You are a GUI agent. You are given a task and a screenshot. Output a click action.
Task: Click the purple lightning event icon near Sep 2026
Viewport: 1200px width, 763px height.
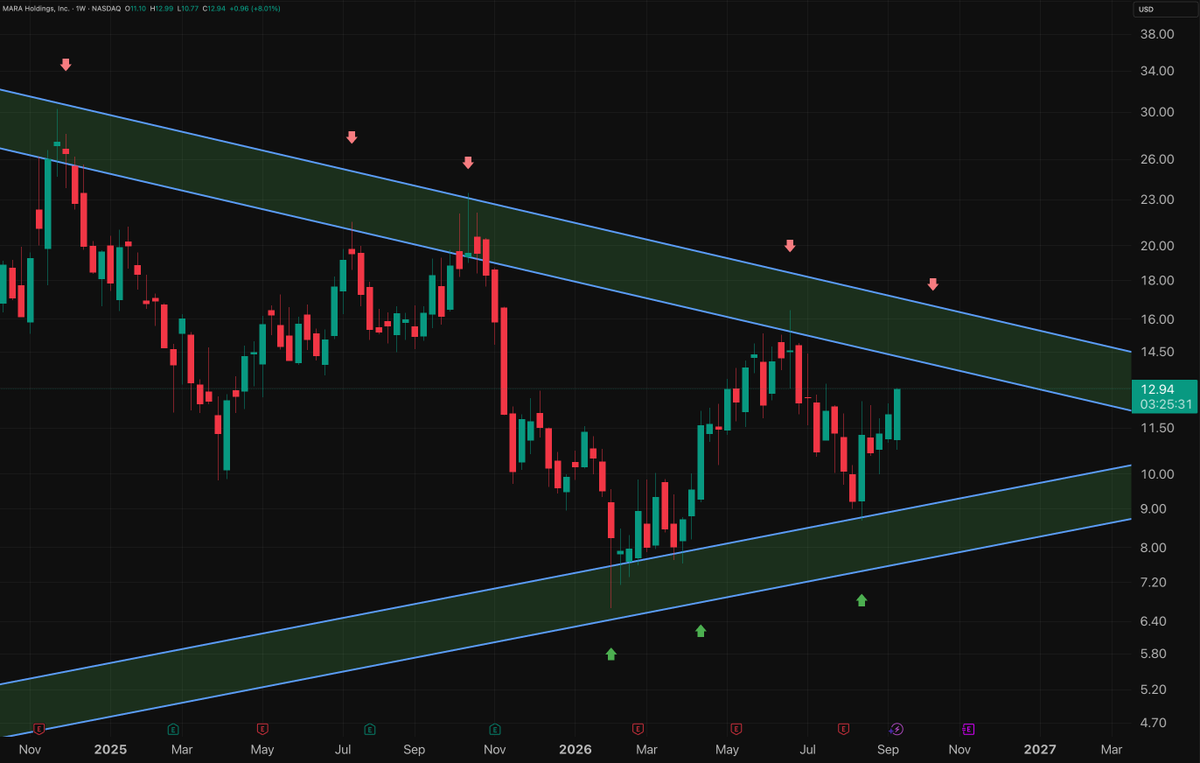click(896, 729)
